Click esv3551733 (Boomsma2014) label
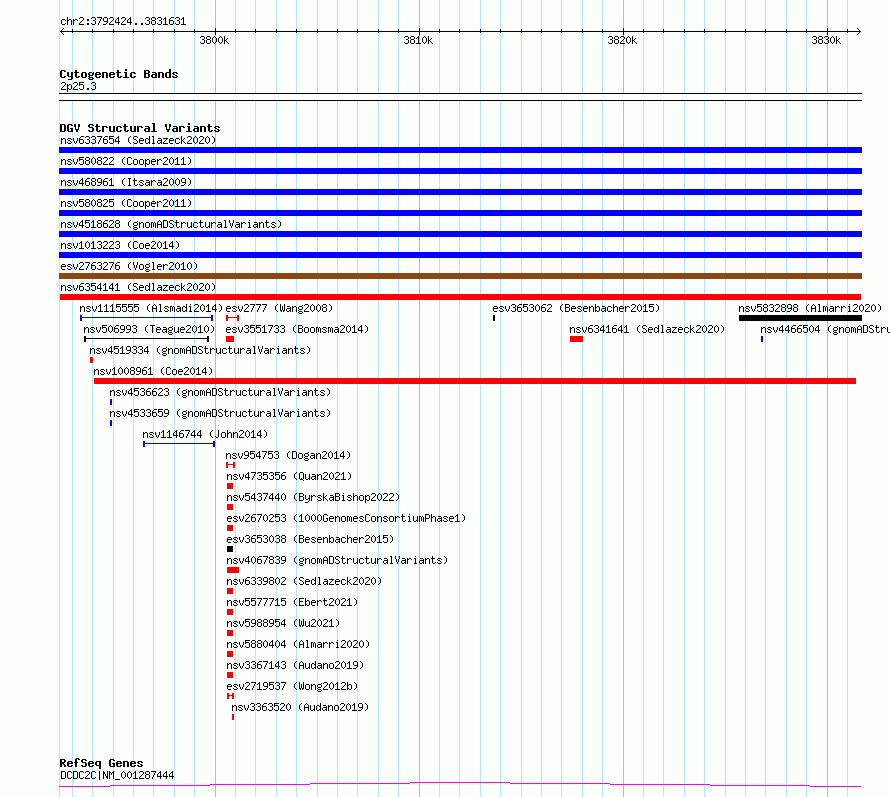Viewport: 890px width, 797px height. pyautogui.click(x=297, y=329)
